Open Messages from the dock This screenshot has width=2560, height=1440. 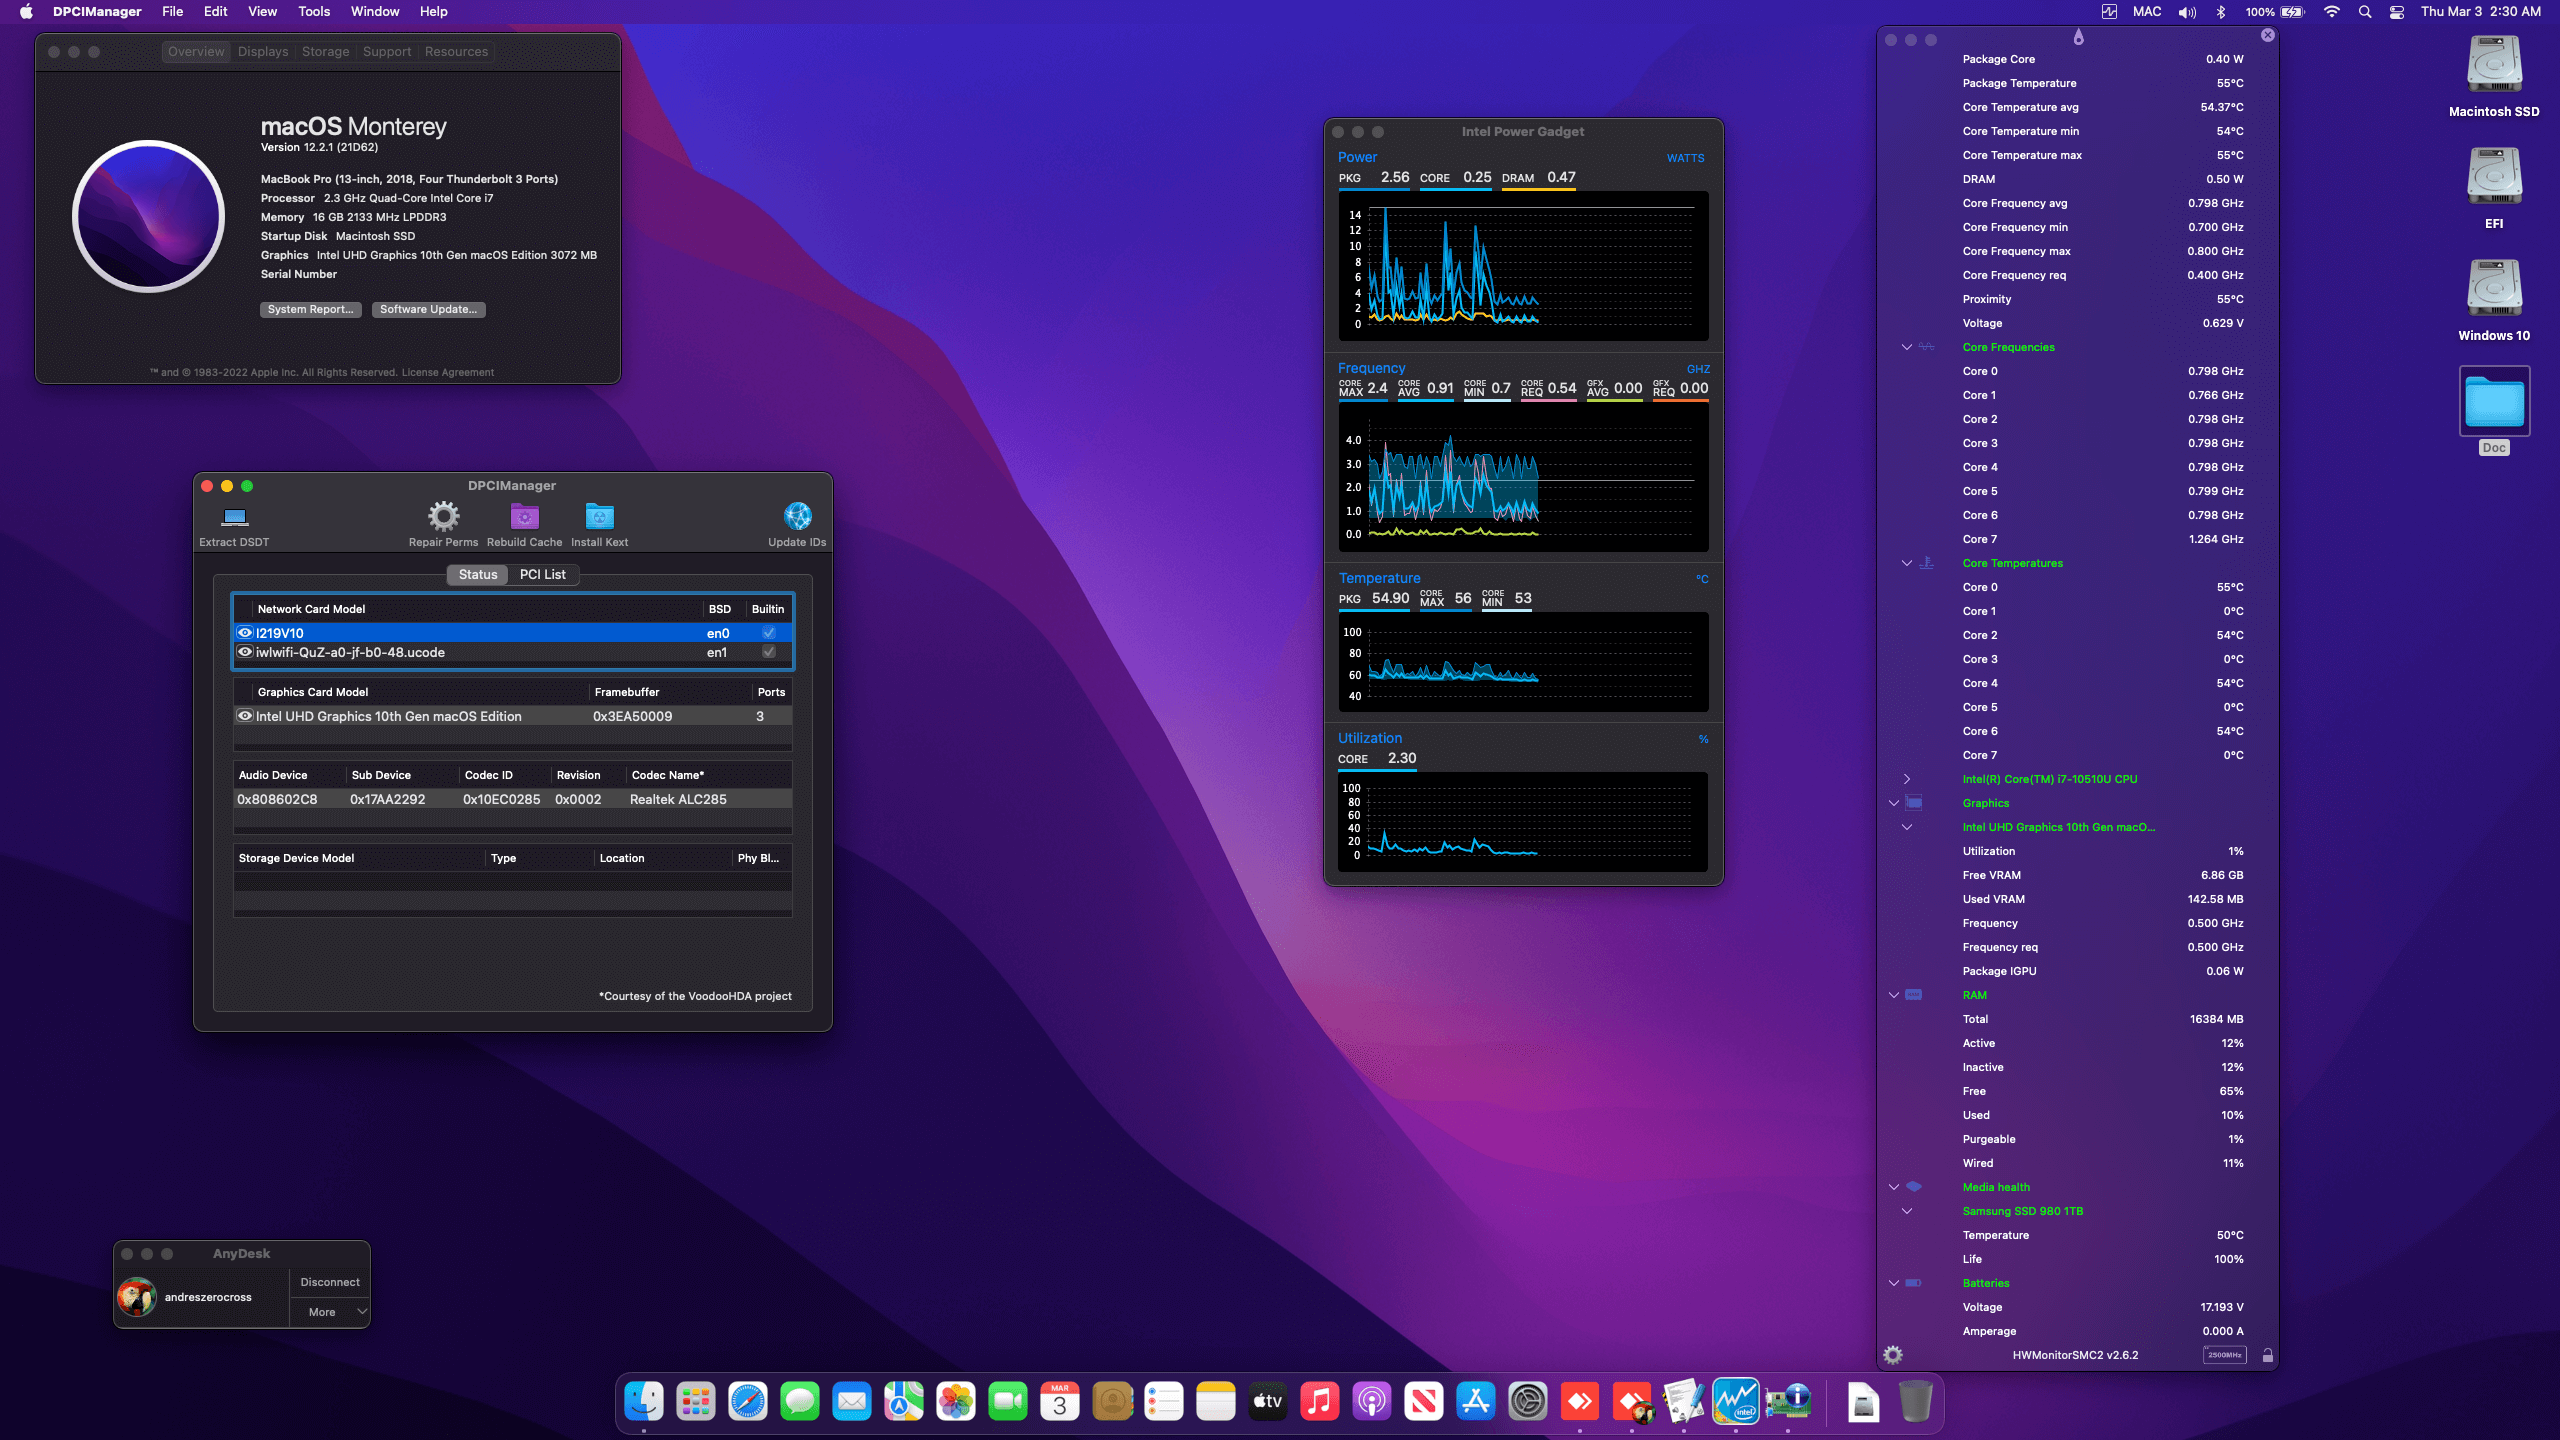pos(799,1402)
